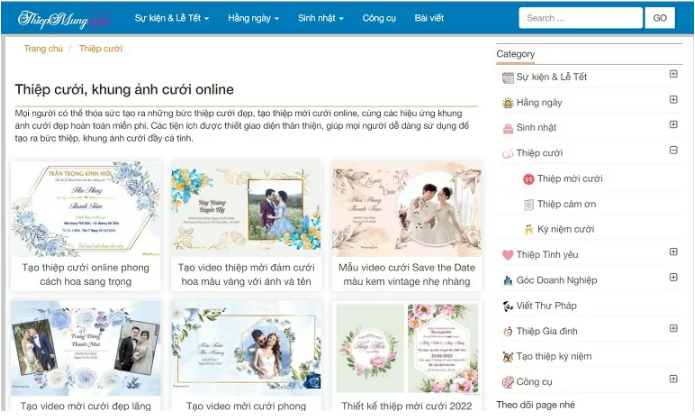Screen dimensions: 695x417
Task: Collapse the Thiệp cưới sidebar category
Action: (x=673, y=151)
